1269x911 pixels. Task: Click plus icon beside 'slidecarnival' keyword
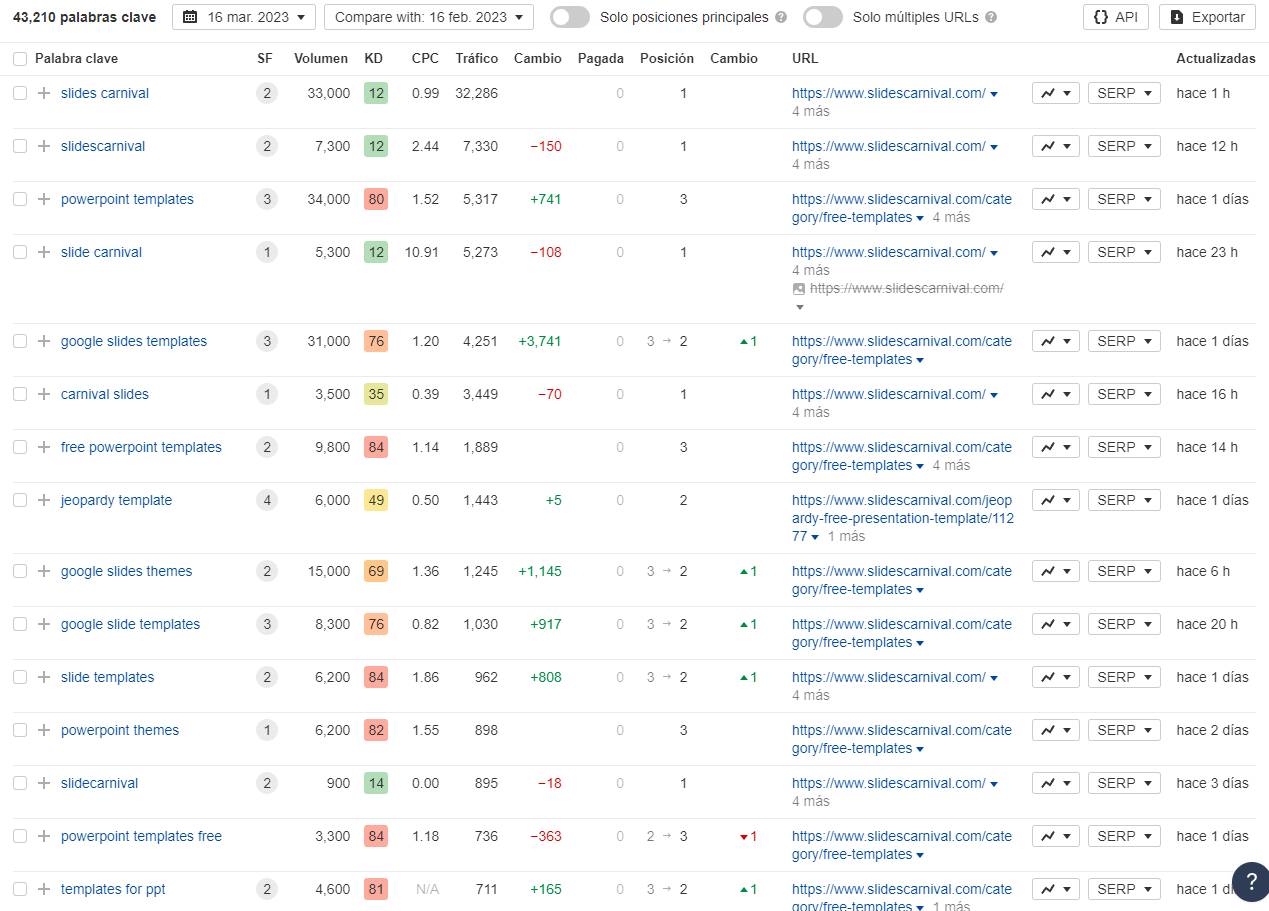(x=44, y=783)
